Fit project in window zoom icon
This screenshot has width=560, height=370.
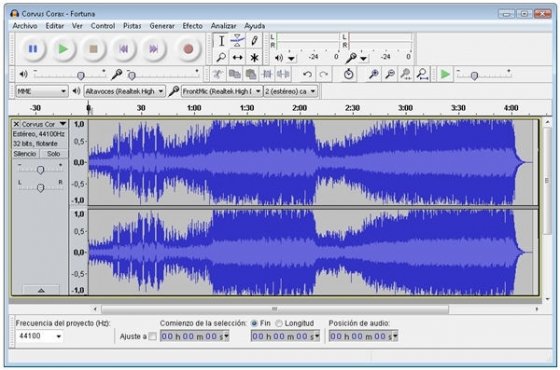tap(422, 74)
